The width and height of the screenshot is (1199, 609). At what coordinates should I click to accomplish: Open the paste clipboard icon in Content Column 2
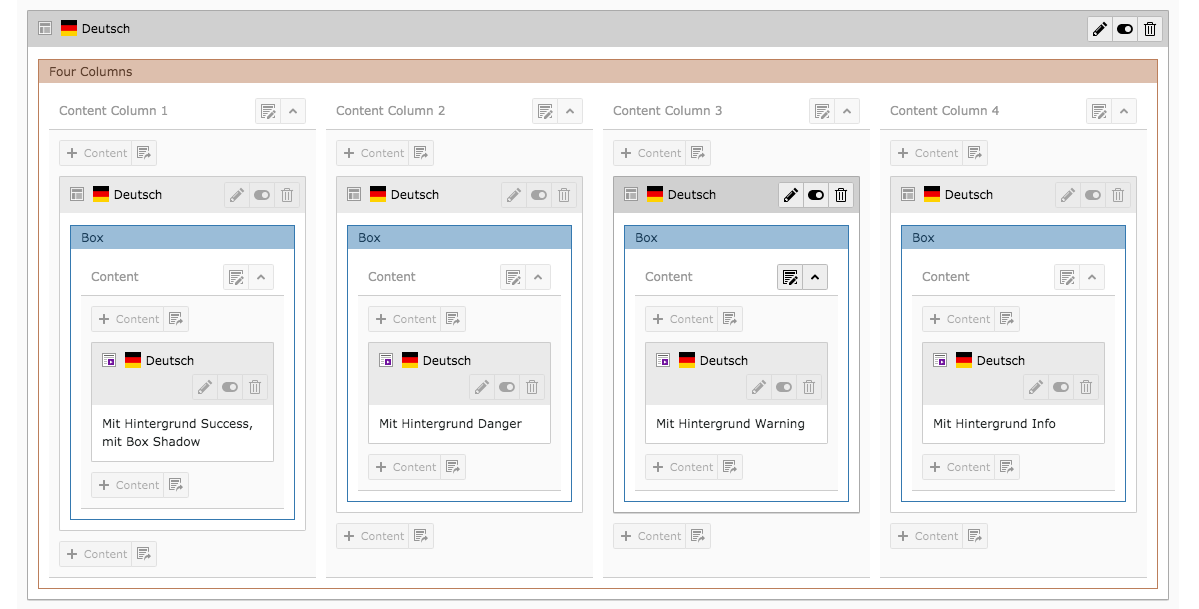(x=421, y=152)
